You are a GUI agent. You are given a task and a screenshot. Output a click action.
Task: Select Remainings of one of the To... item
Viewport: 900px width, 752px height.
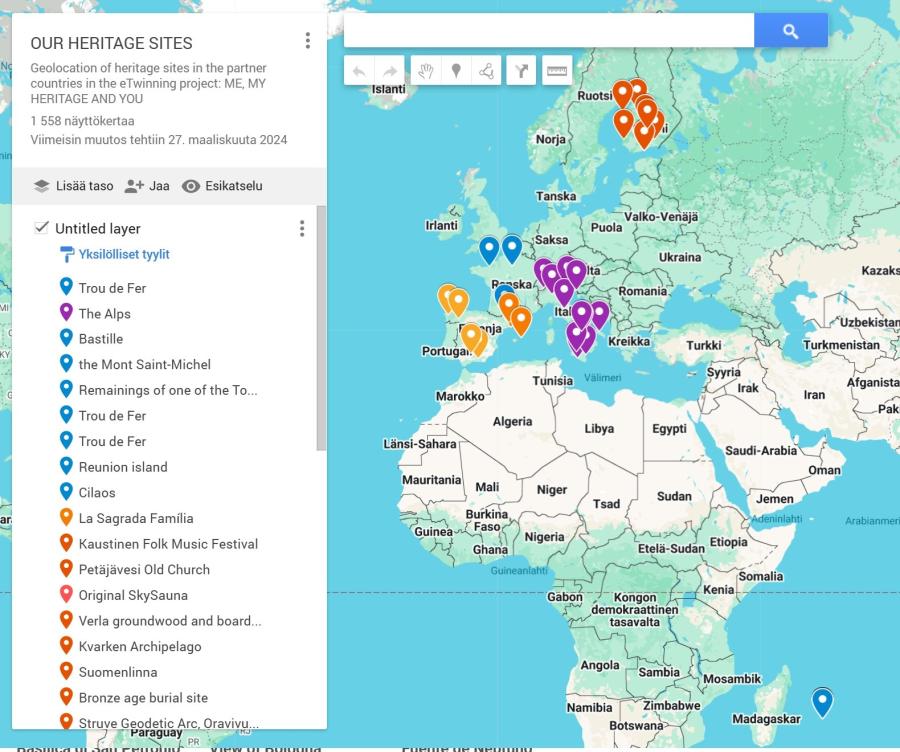pyautogui.click(x=168, y=390)
